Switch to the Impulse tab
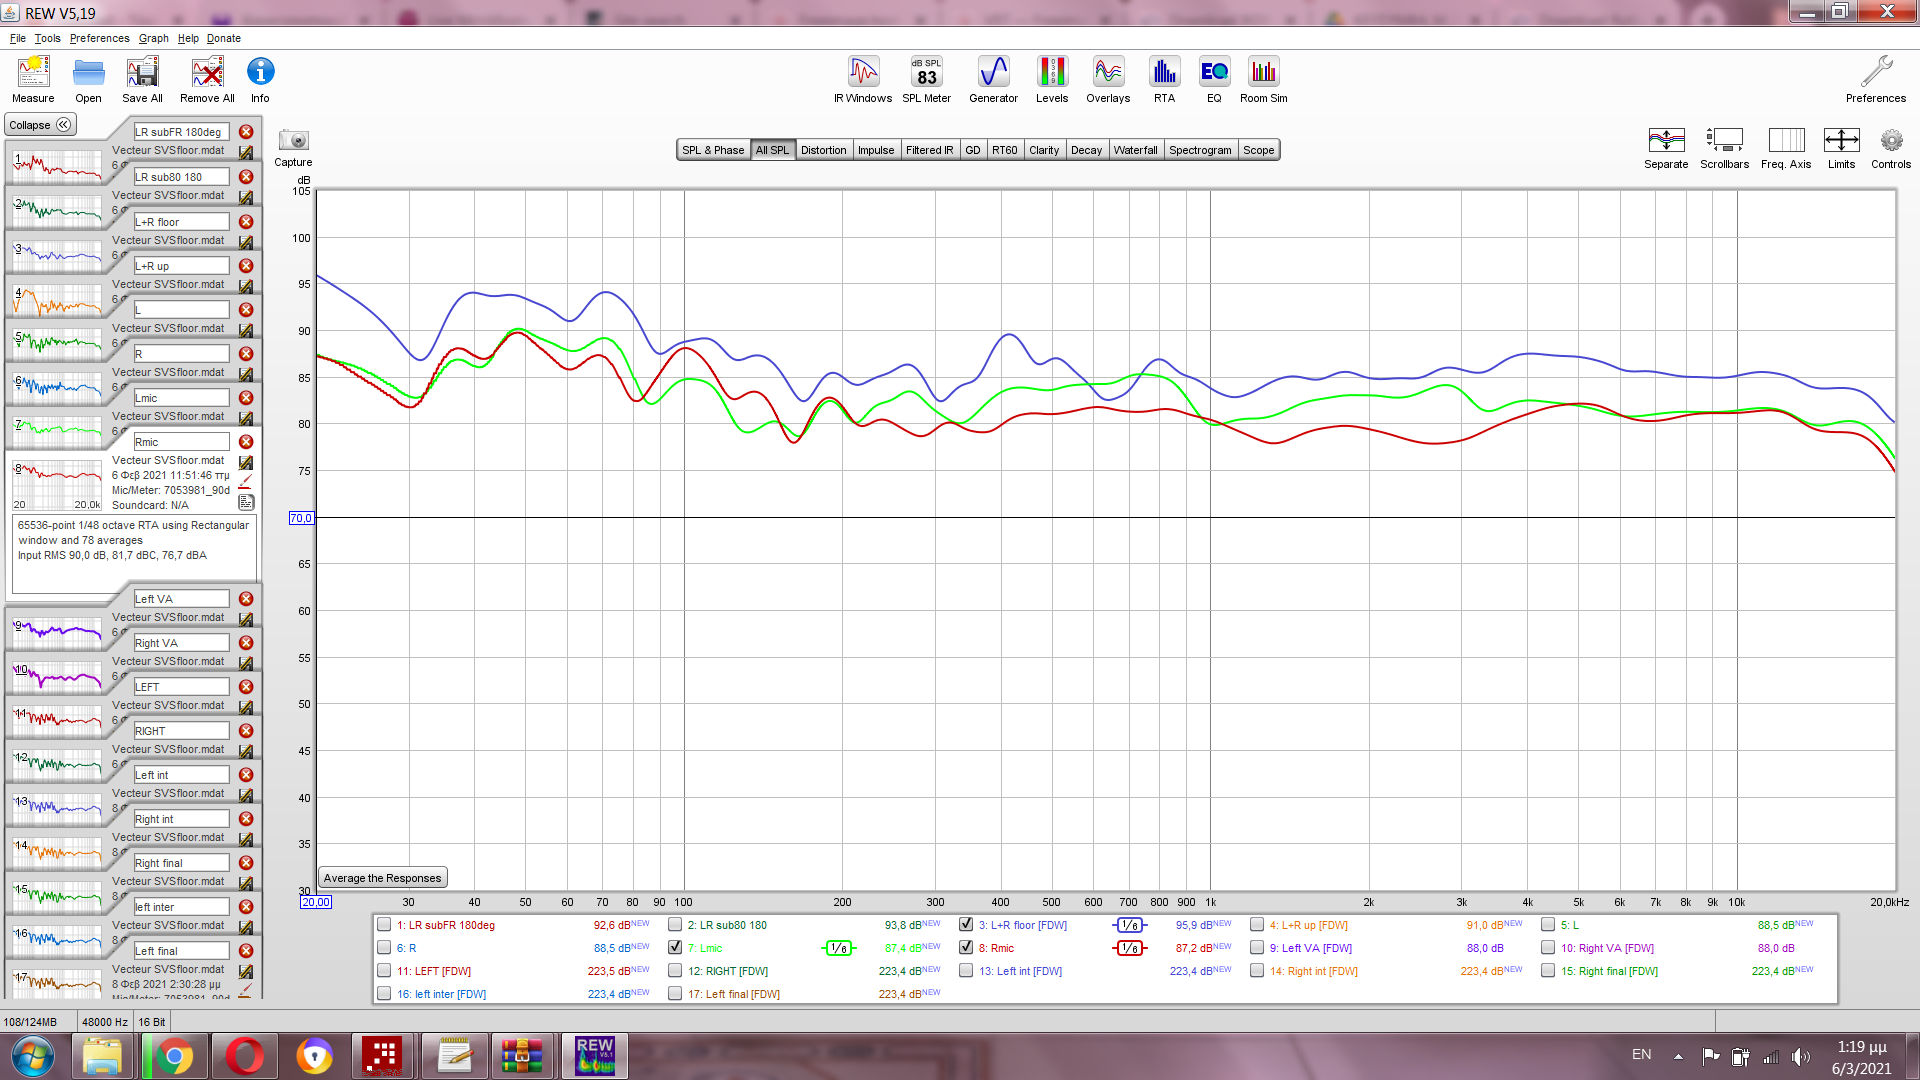The width and height of the screenshot is (1920, 1080). point(876,150)
